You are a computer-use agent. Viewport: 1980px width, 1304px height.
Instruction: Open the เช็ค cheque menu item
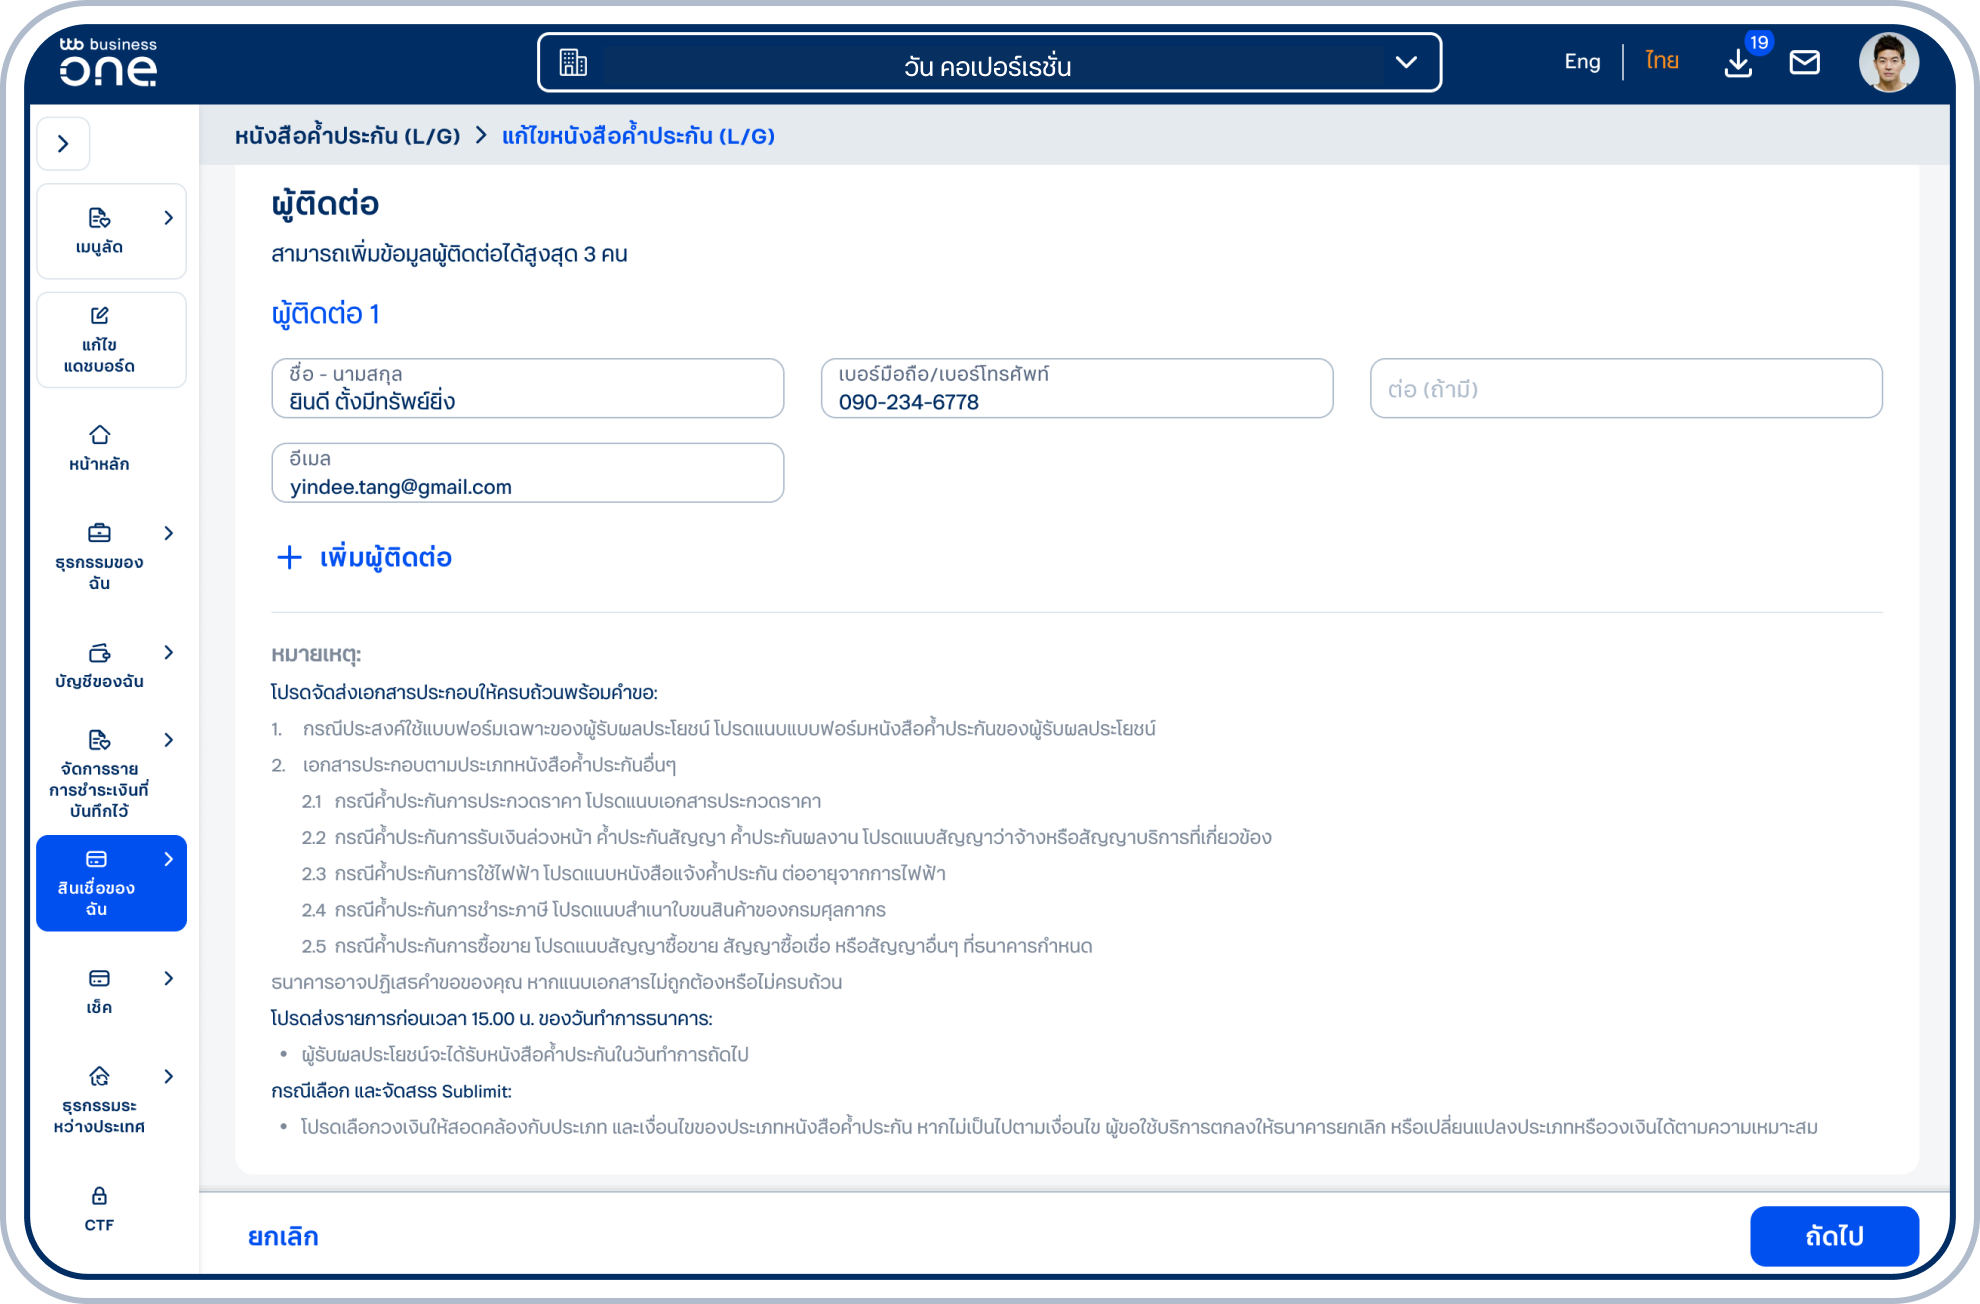click(99, 990)
